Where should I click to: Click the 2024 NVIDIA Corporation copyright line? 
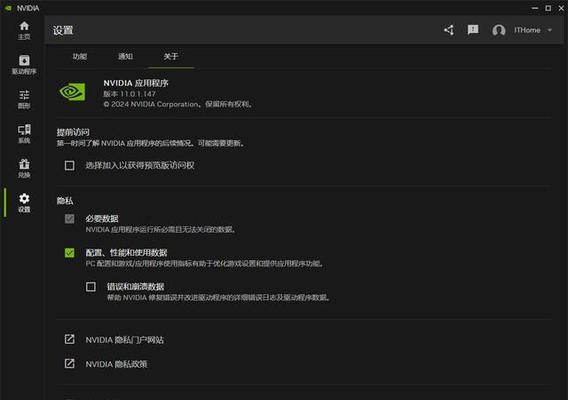[x=178, y=104]
